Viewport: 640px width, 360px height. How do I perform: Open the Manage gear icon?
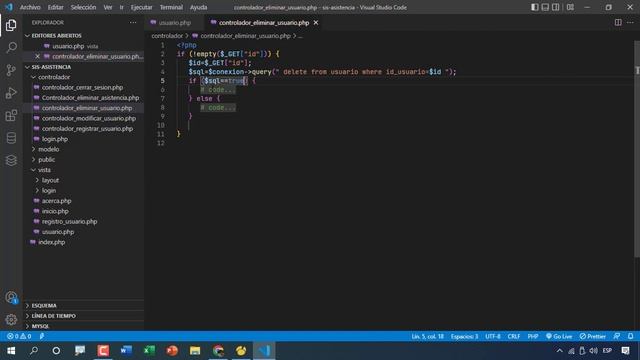click(11, 320)
